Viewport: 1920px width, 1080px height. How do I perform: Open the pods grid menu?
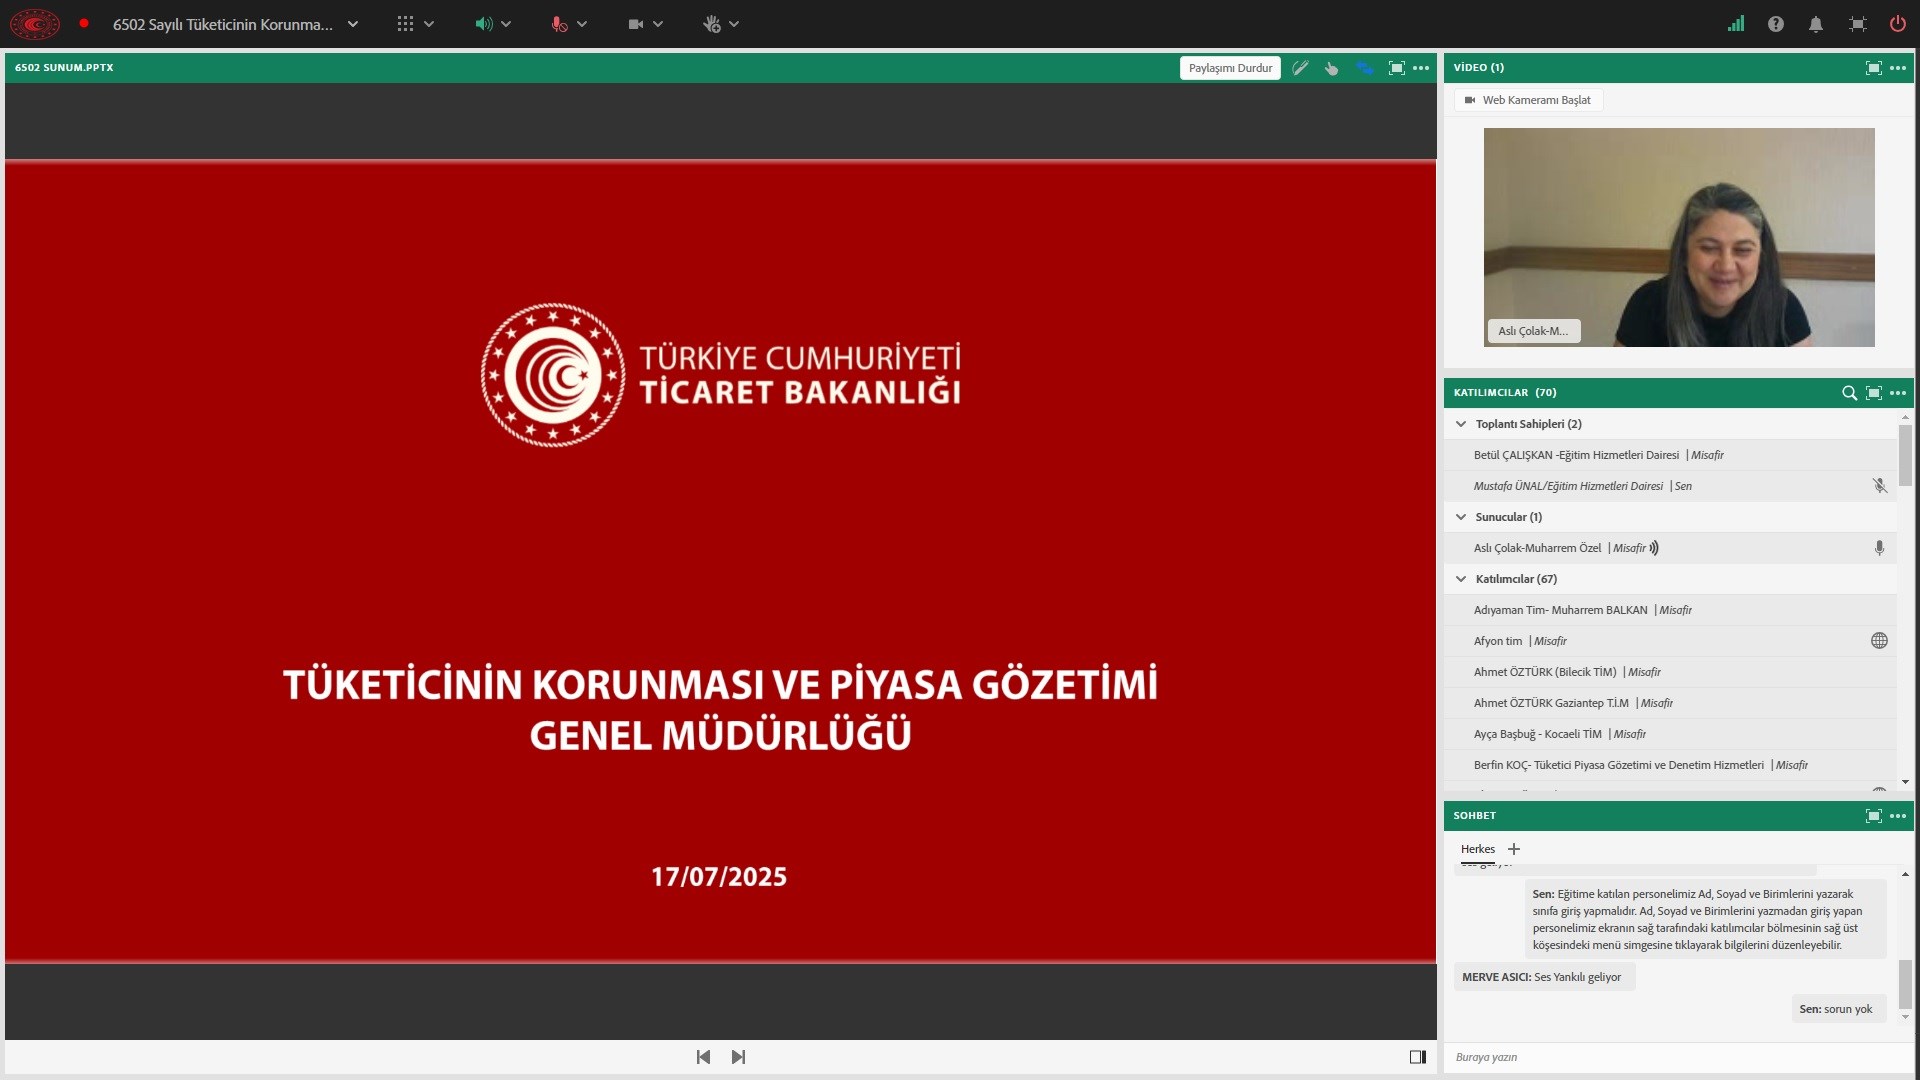[405, 24]
